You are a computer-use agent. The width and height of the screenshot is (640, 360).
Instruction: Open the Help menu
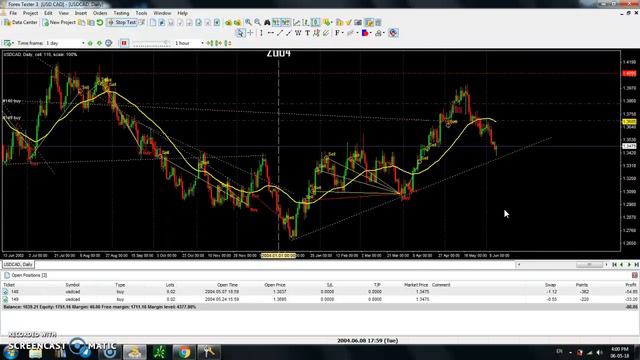click(182, 13)
